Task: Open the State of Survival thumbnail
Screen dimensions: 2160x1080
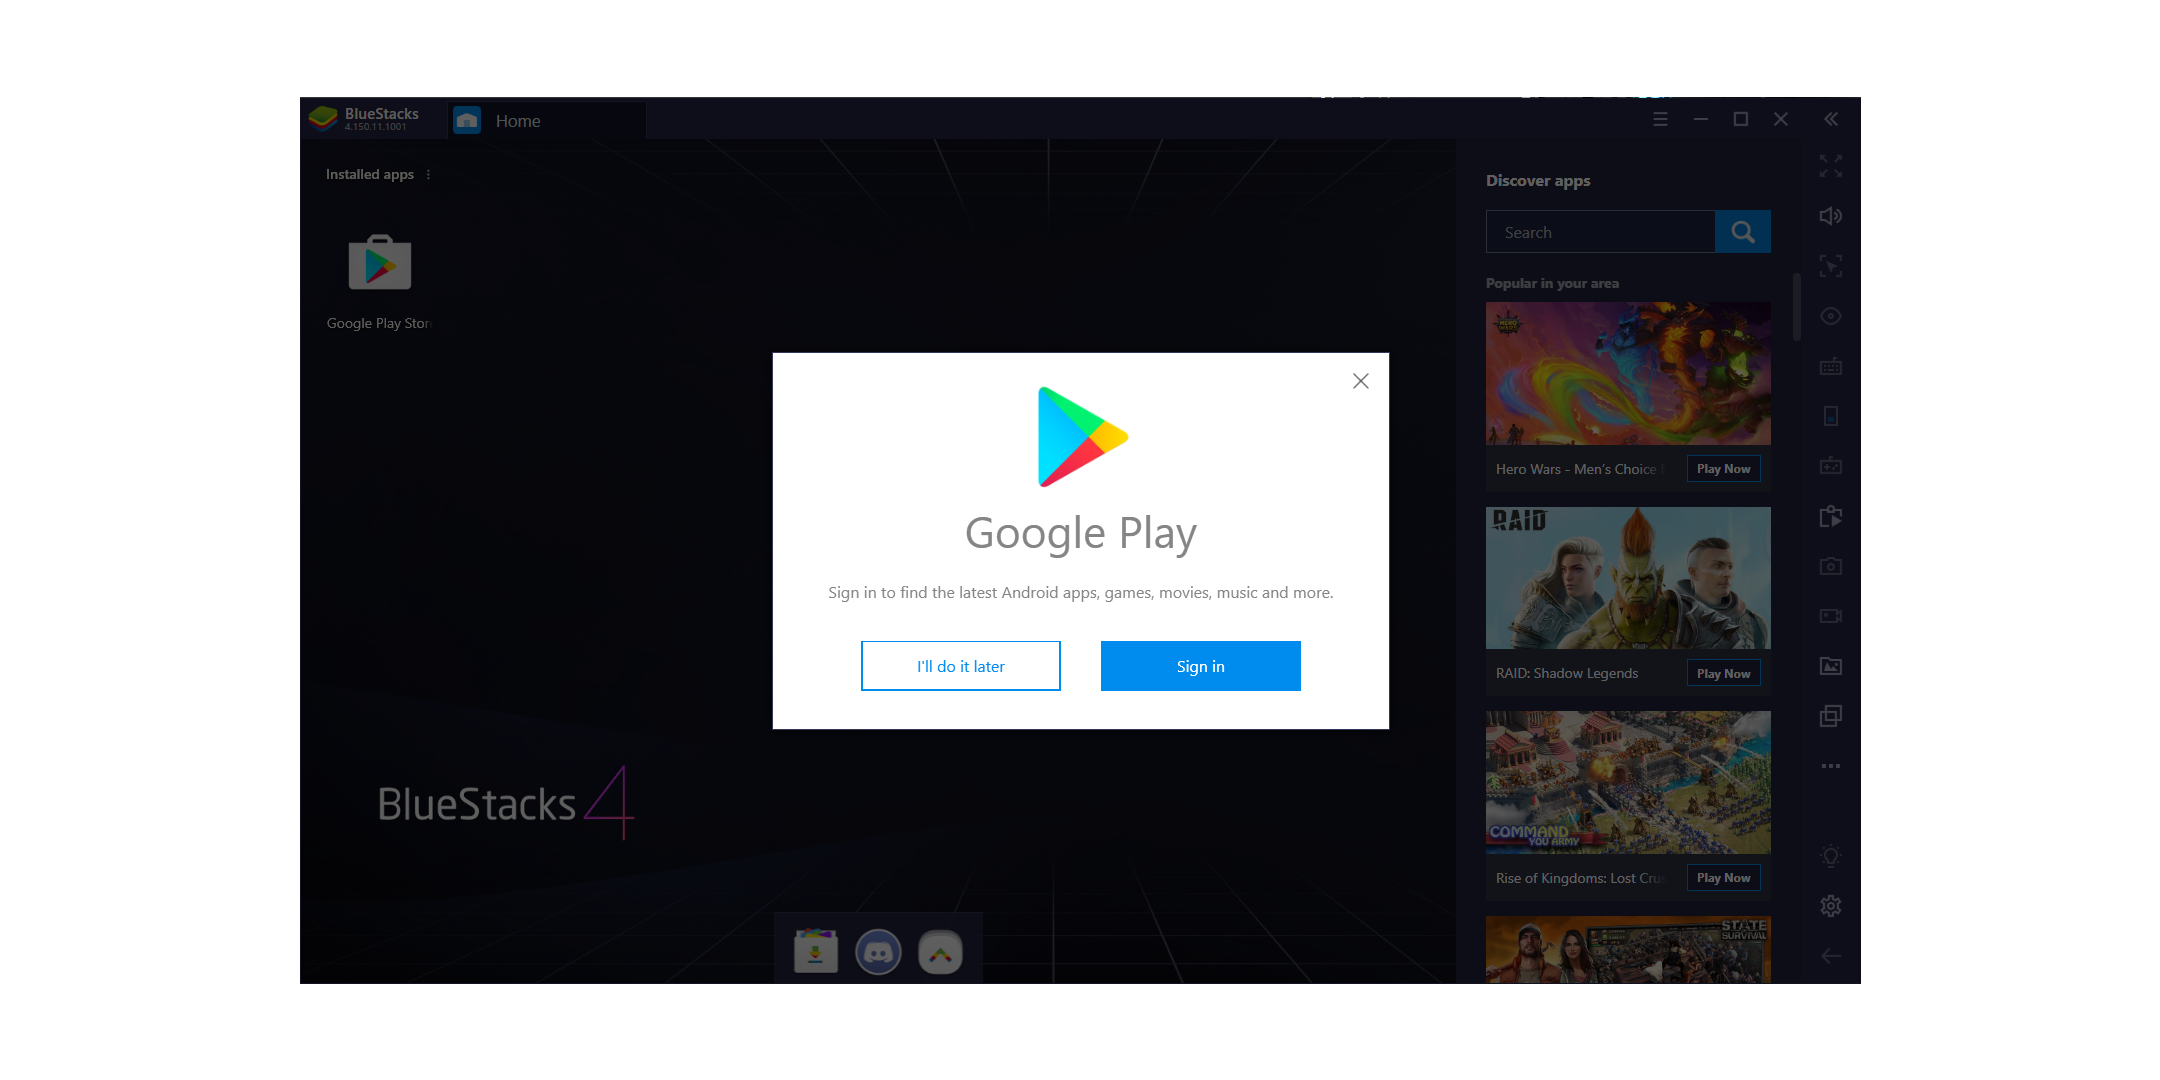Action: pos(1628,950)
